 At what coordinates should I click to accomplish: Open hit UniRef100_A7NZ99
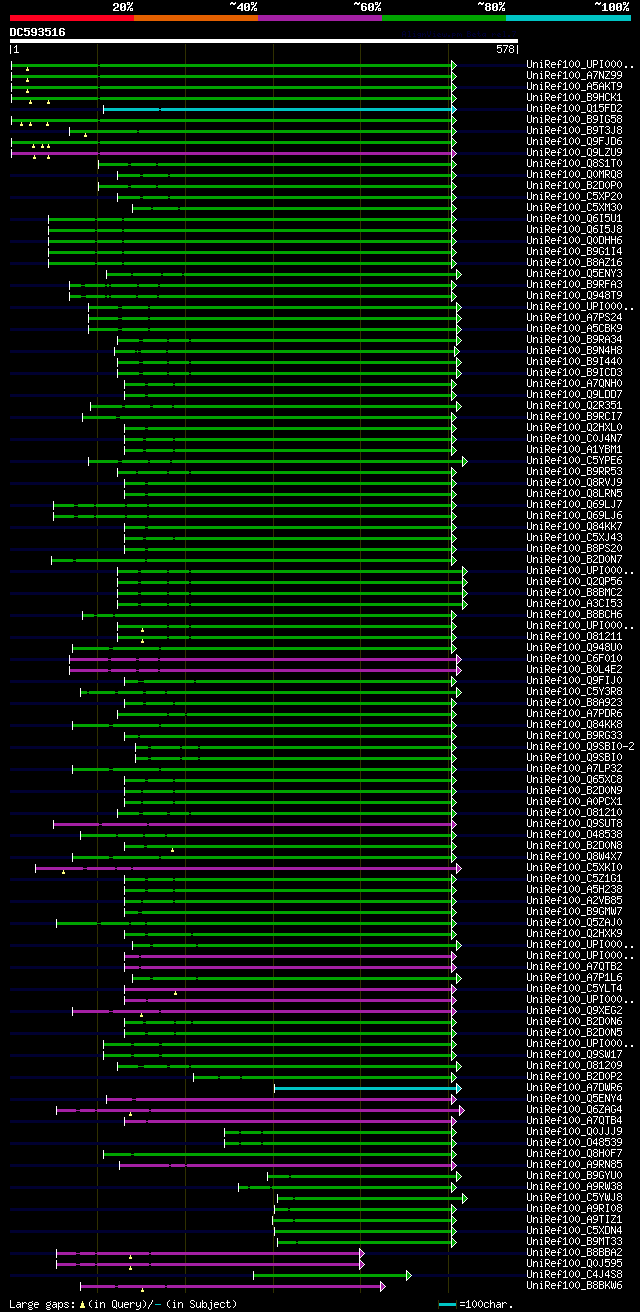[574, 76]
